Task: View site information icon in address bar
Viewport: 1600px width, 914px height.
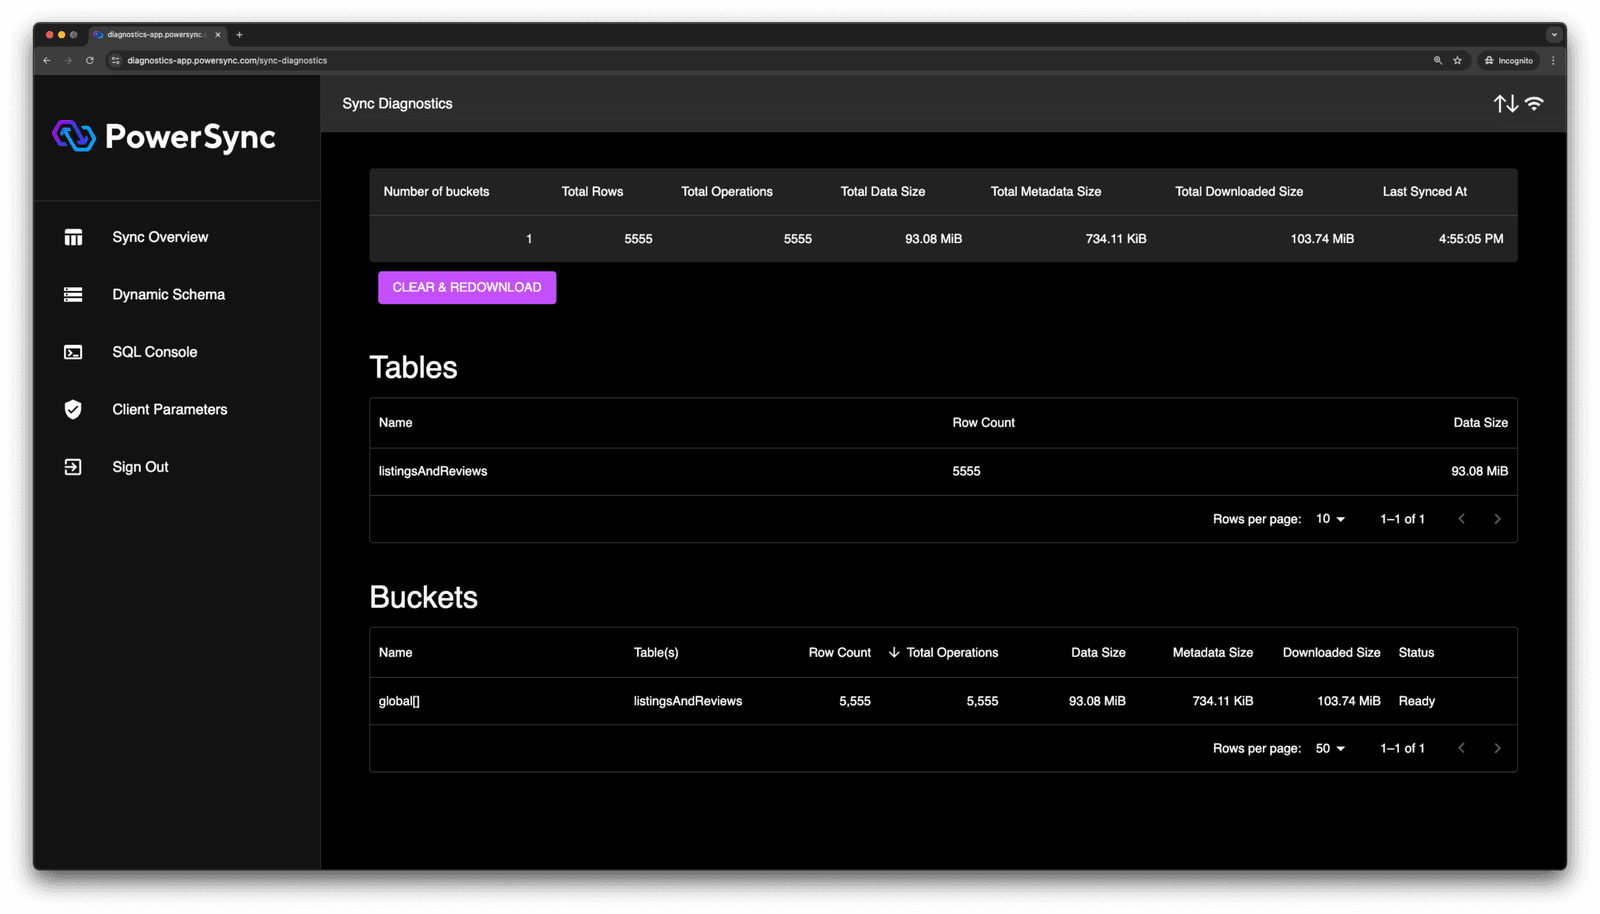Action: click(x=116, y=61)
